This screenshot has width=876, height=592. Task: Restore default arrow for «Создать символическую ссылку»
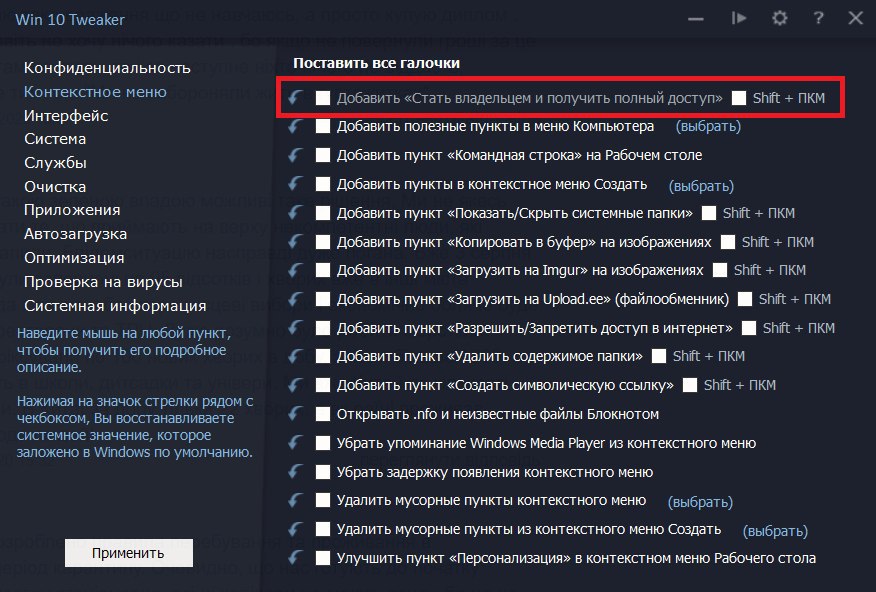(x=296, y=385)
